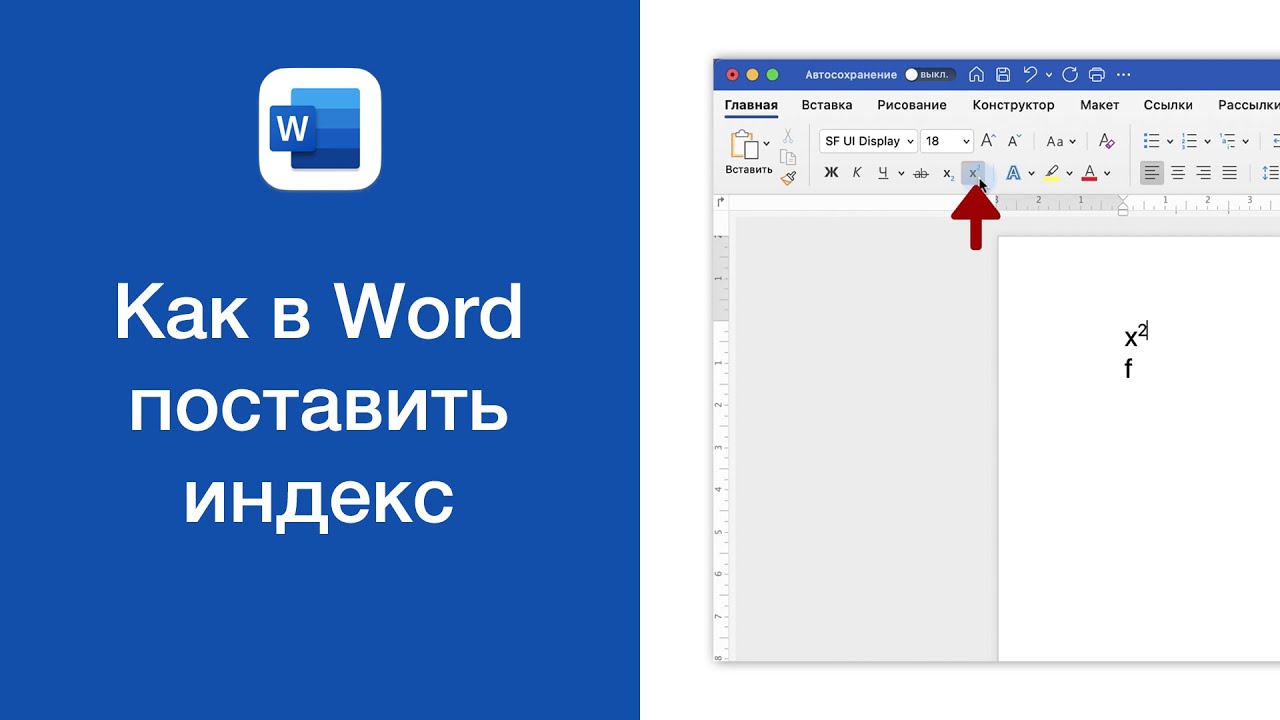The width and height of the screenshot is (1280, 720).
Task: Click the Copy icon
Action: tap(788, 157)
